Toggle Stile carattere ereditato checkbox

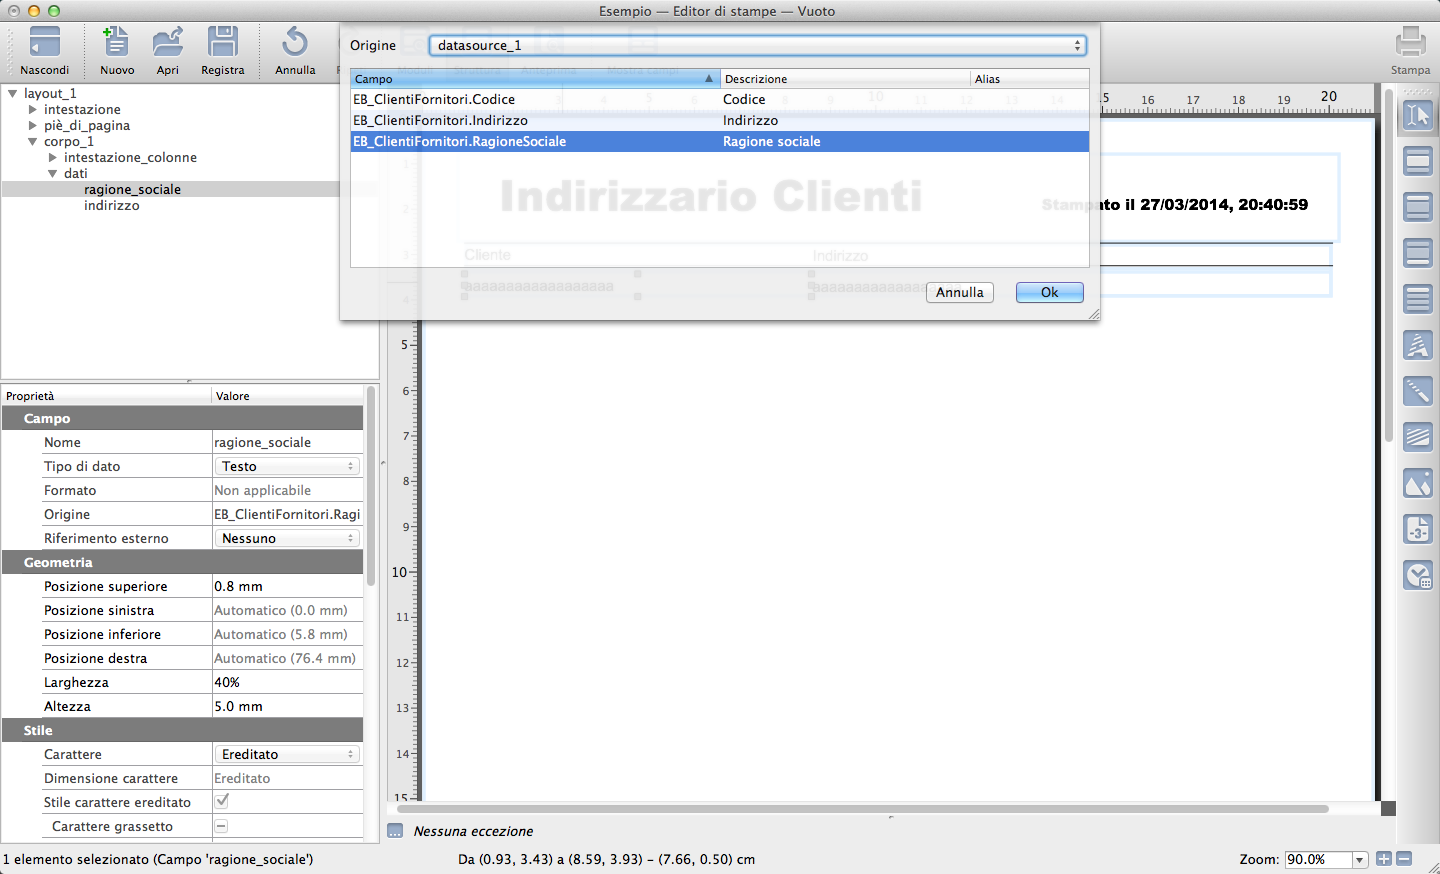coord(222,801)
